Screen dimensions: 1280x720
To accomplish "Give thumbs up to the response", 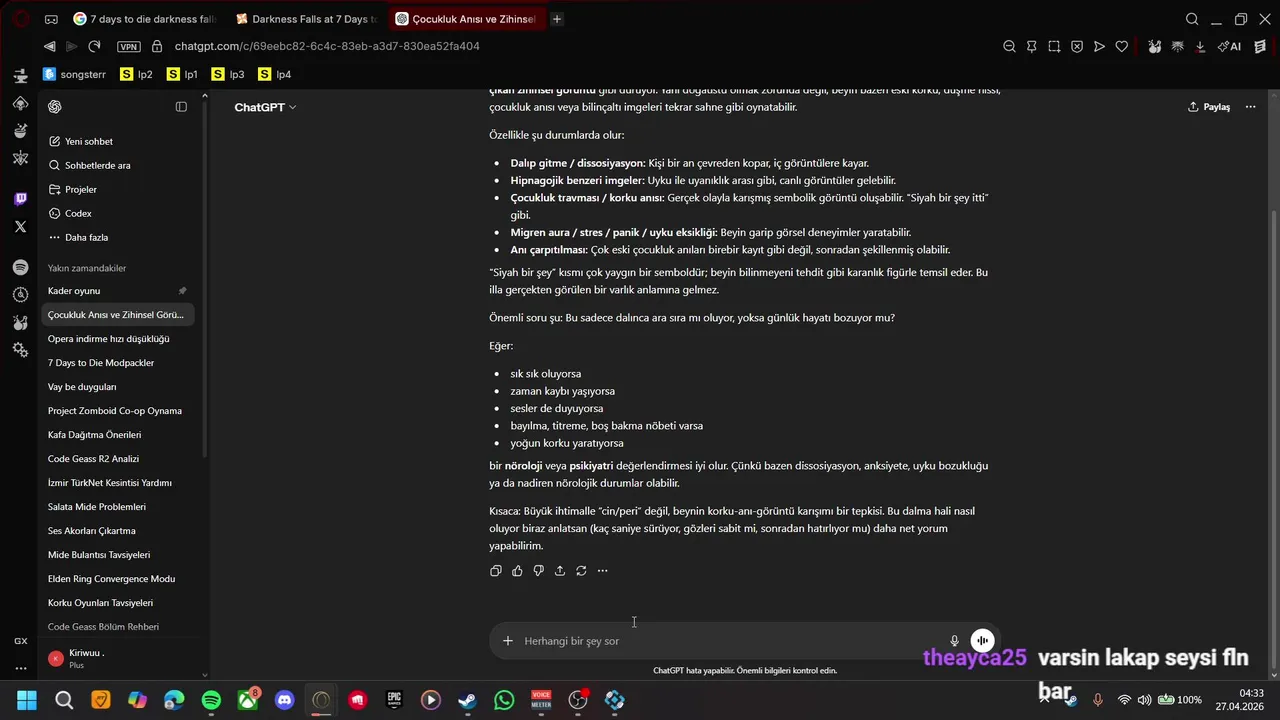I will pyautogui.click(x=517, y=571).
